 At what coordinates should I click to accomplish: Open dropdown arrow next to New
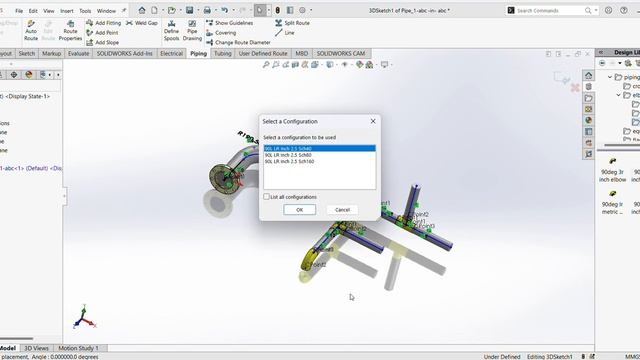coord(163,10)
